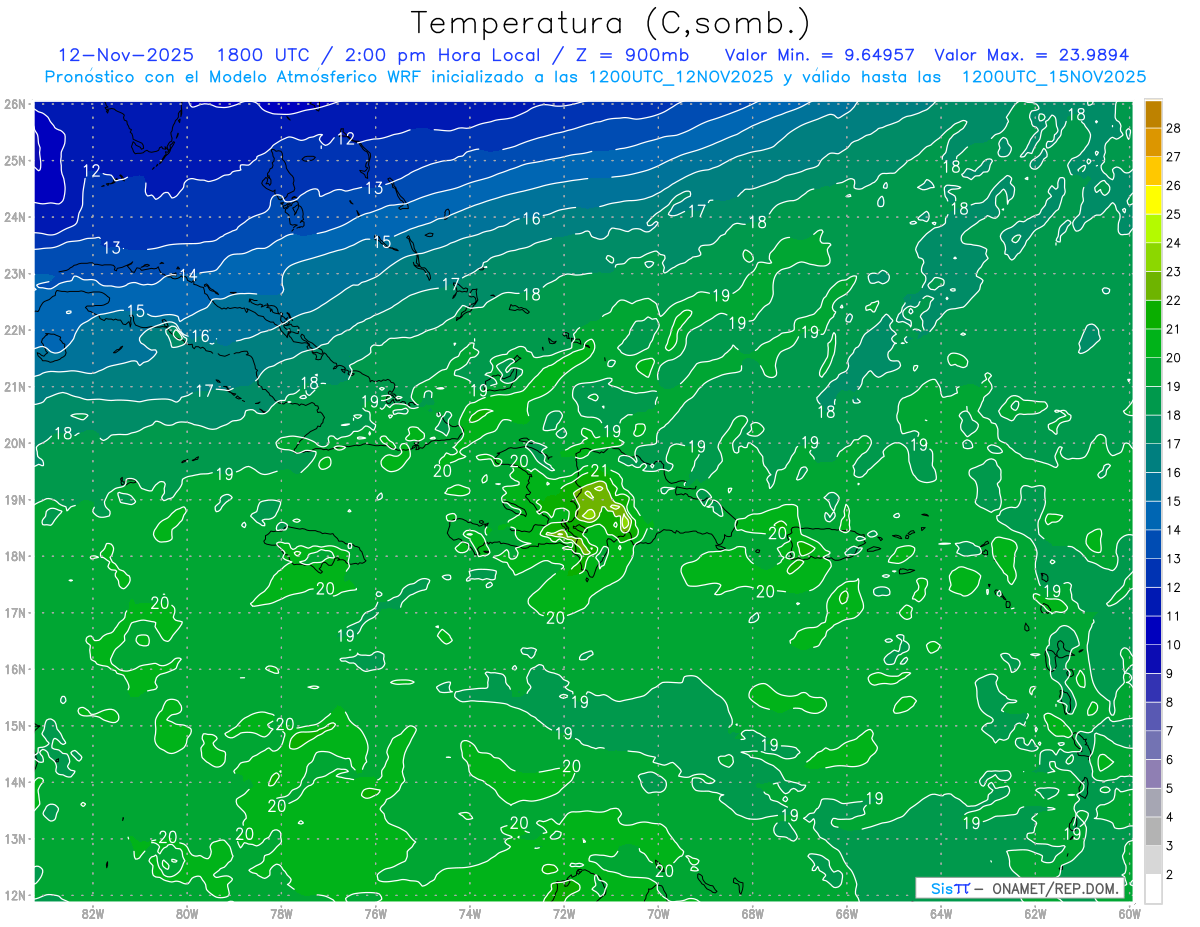Click the 25N latitude axis label
Screen dimensions: 1200x927
click(x=15, y=161)
